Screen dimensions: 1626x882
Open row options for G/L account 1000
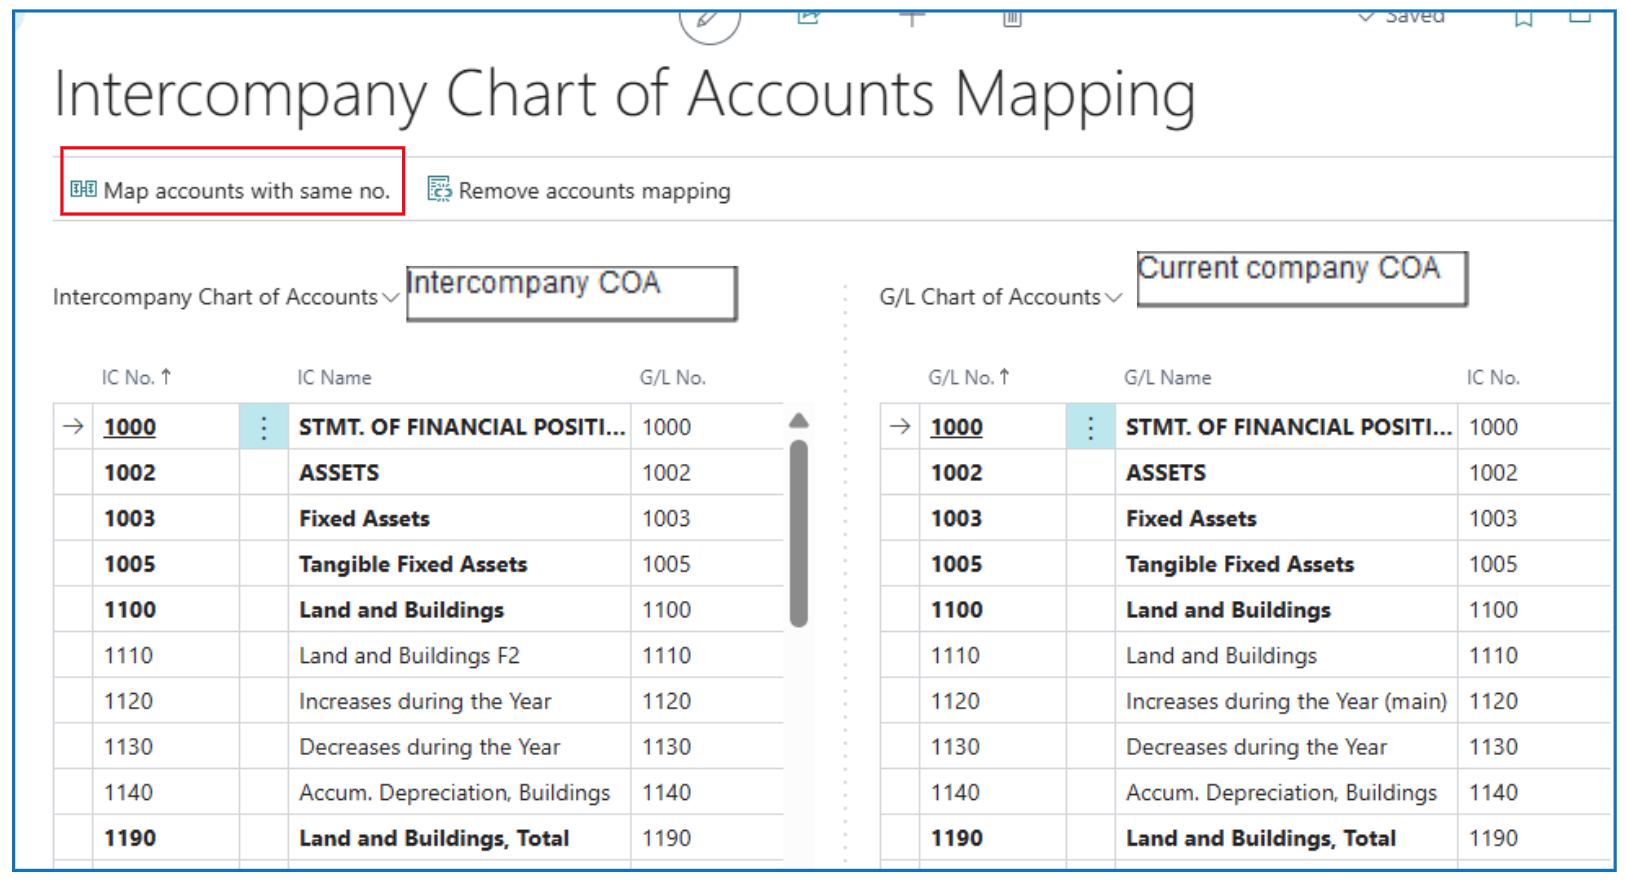[x=1091, y=428]
